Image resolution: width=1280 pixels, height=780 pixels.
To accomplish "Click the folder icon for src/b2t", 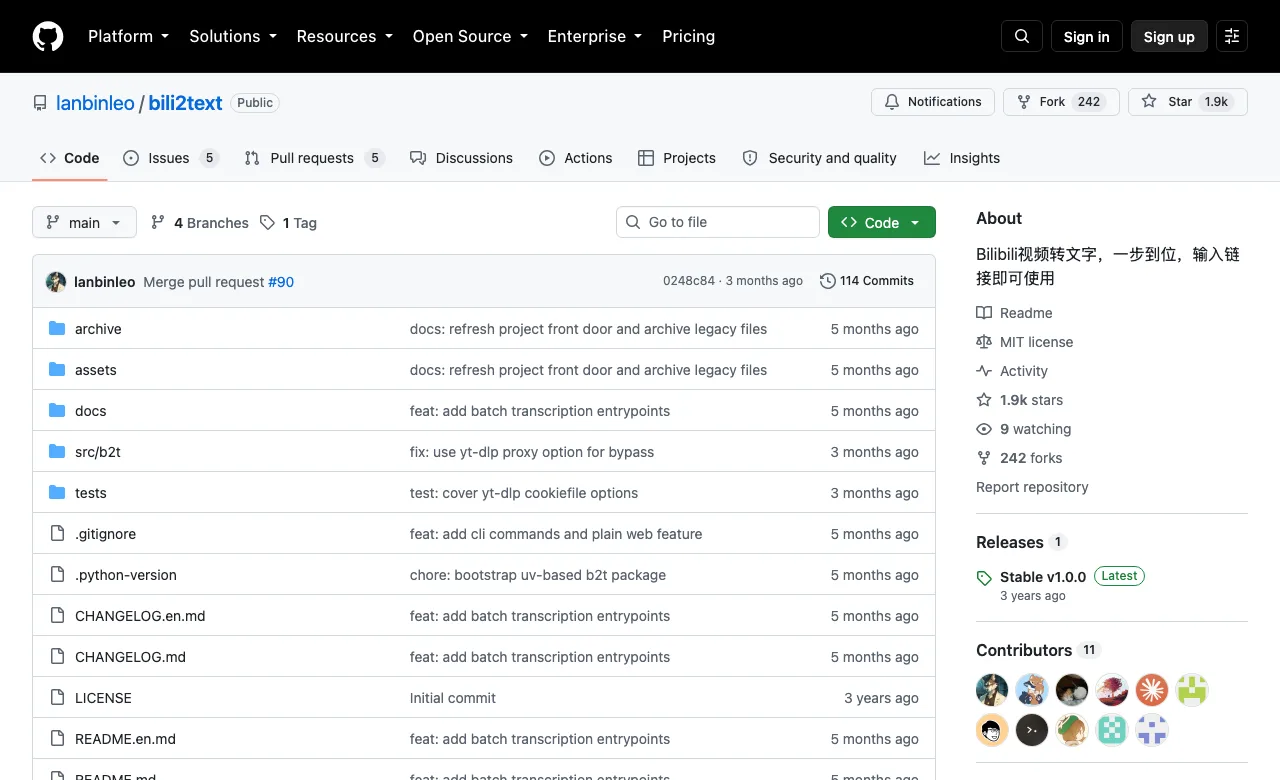I will tap(57, 452).
